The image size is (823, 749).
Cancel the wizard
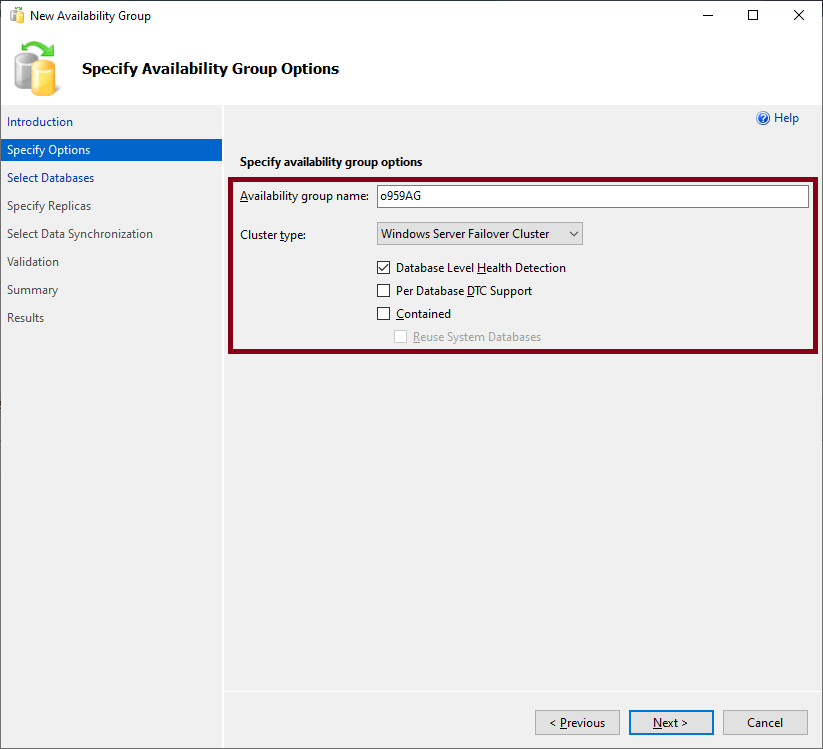pos(765,723)
